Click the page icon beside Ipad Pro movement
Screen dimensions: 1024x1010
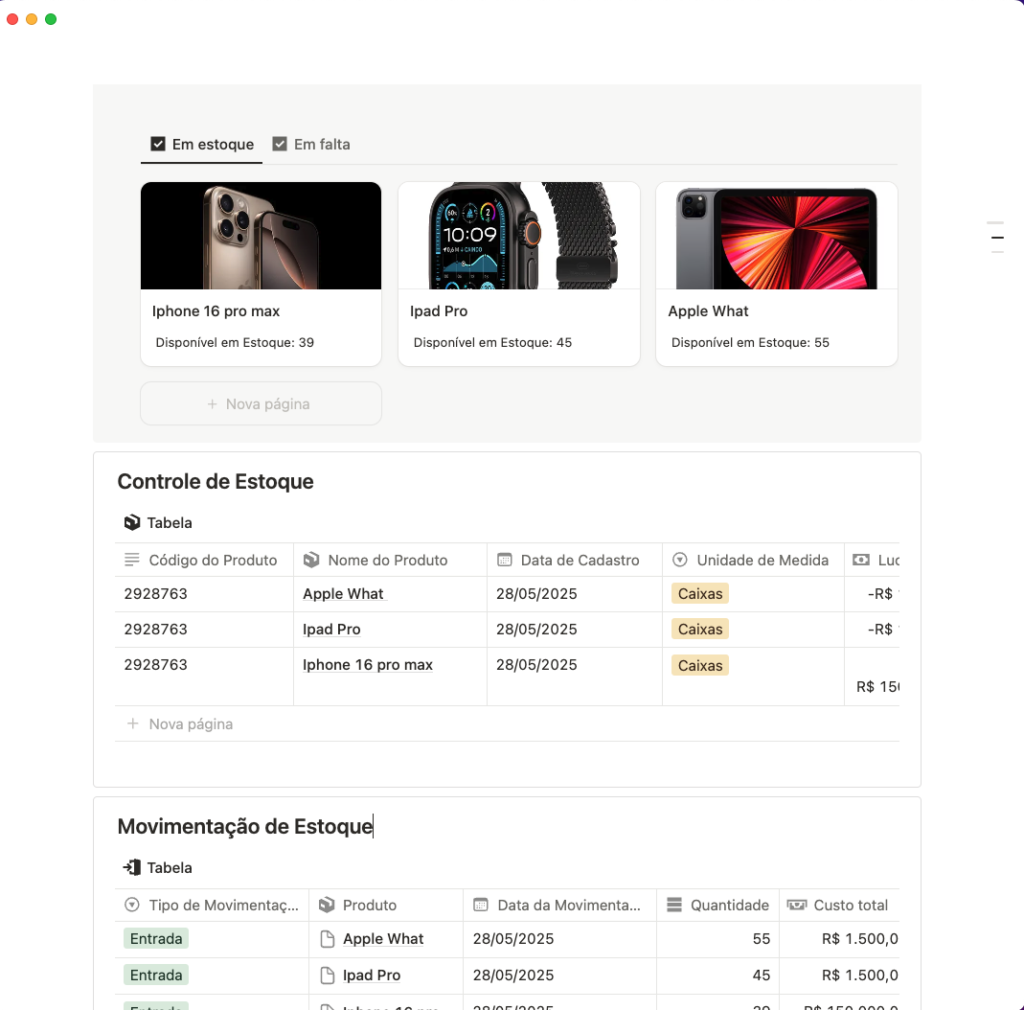(x=328, y=975)
